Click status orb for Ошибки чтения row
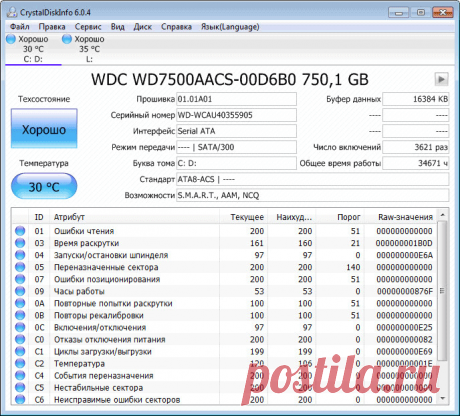The image size is (460, 416). point(20,231)
